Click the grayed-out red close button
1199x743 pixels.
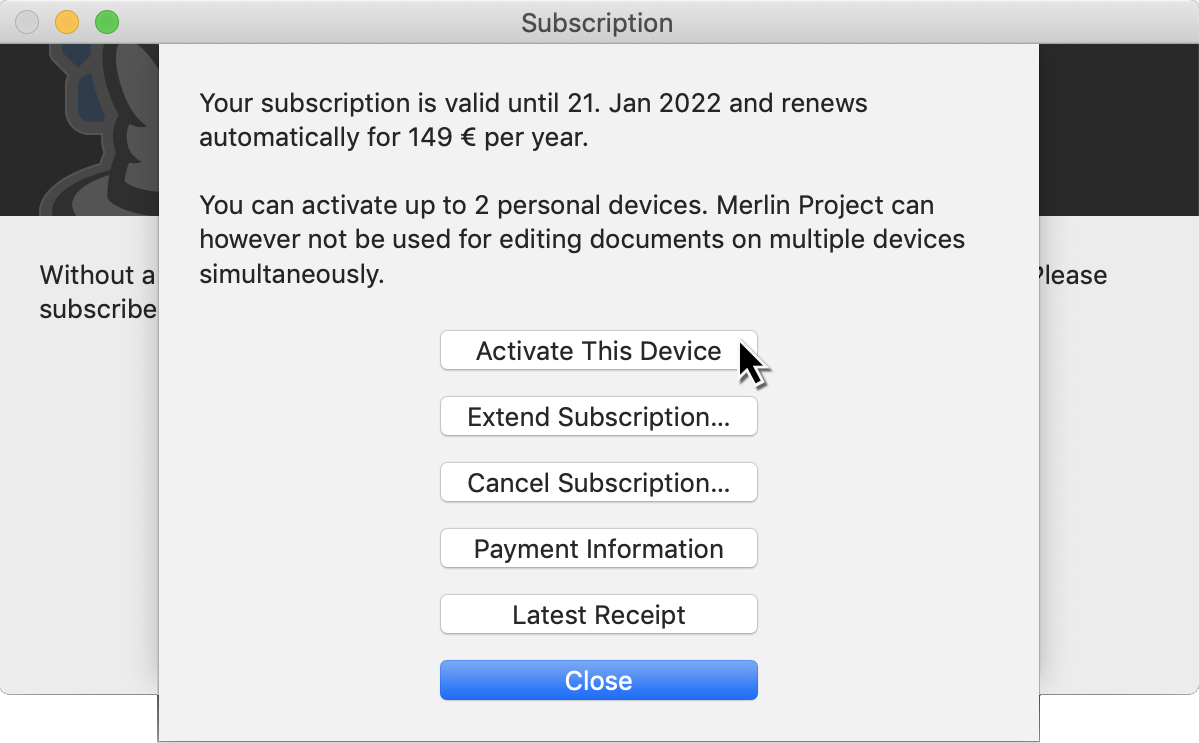pyautogui.click(x=28, y=22)
